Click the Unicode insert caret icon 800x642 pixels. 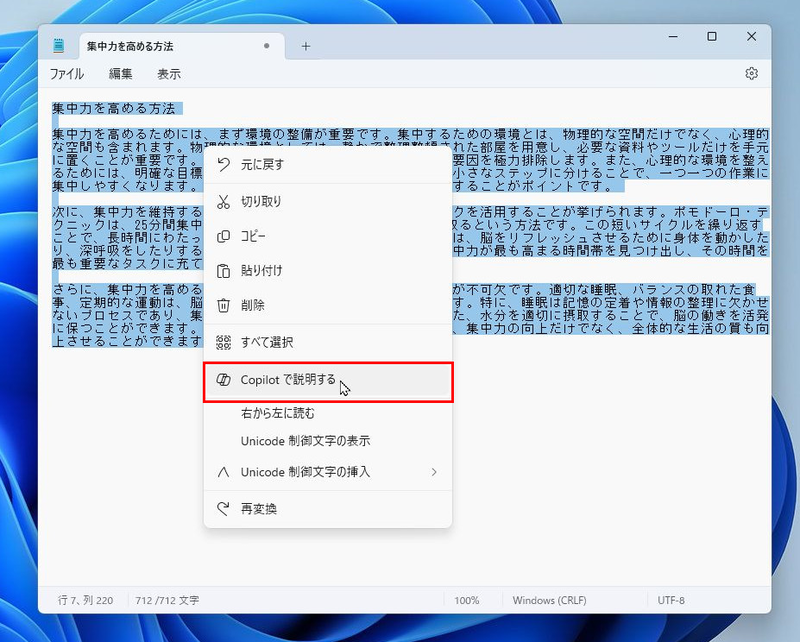pos(223,472)
